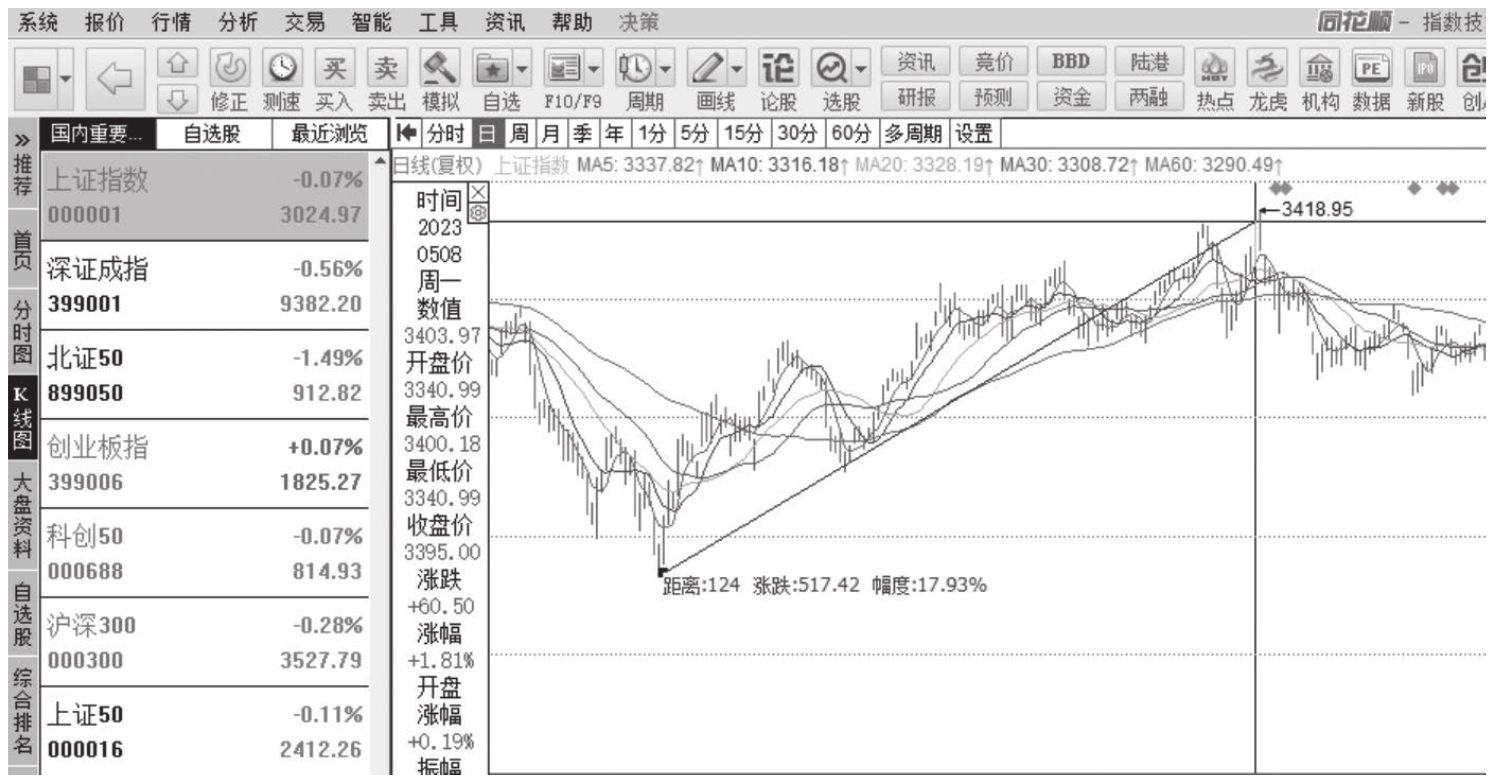Expand the layout grid dropdown arrow
Image resolution: width=1489 pixels, height=778 pixels.
[x=66, y=79]
